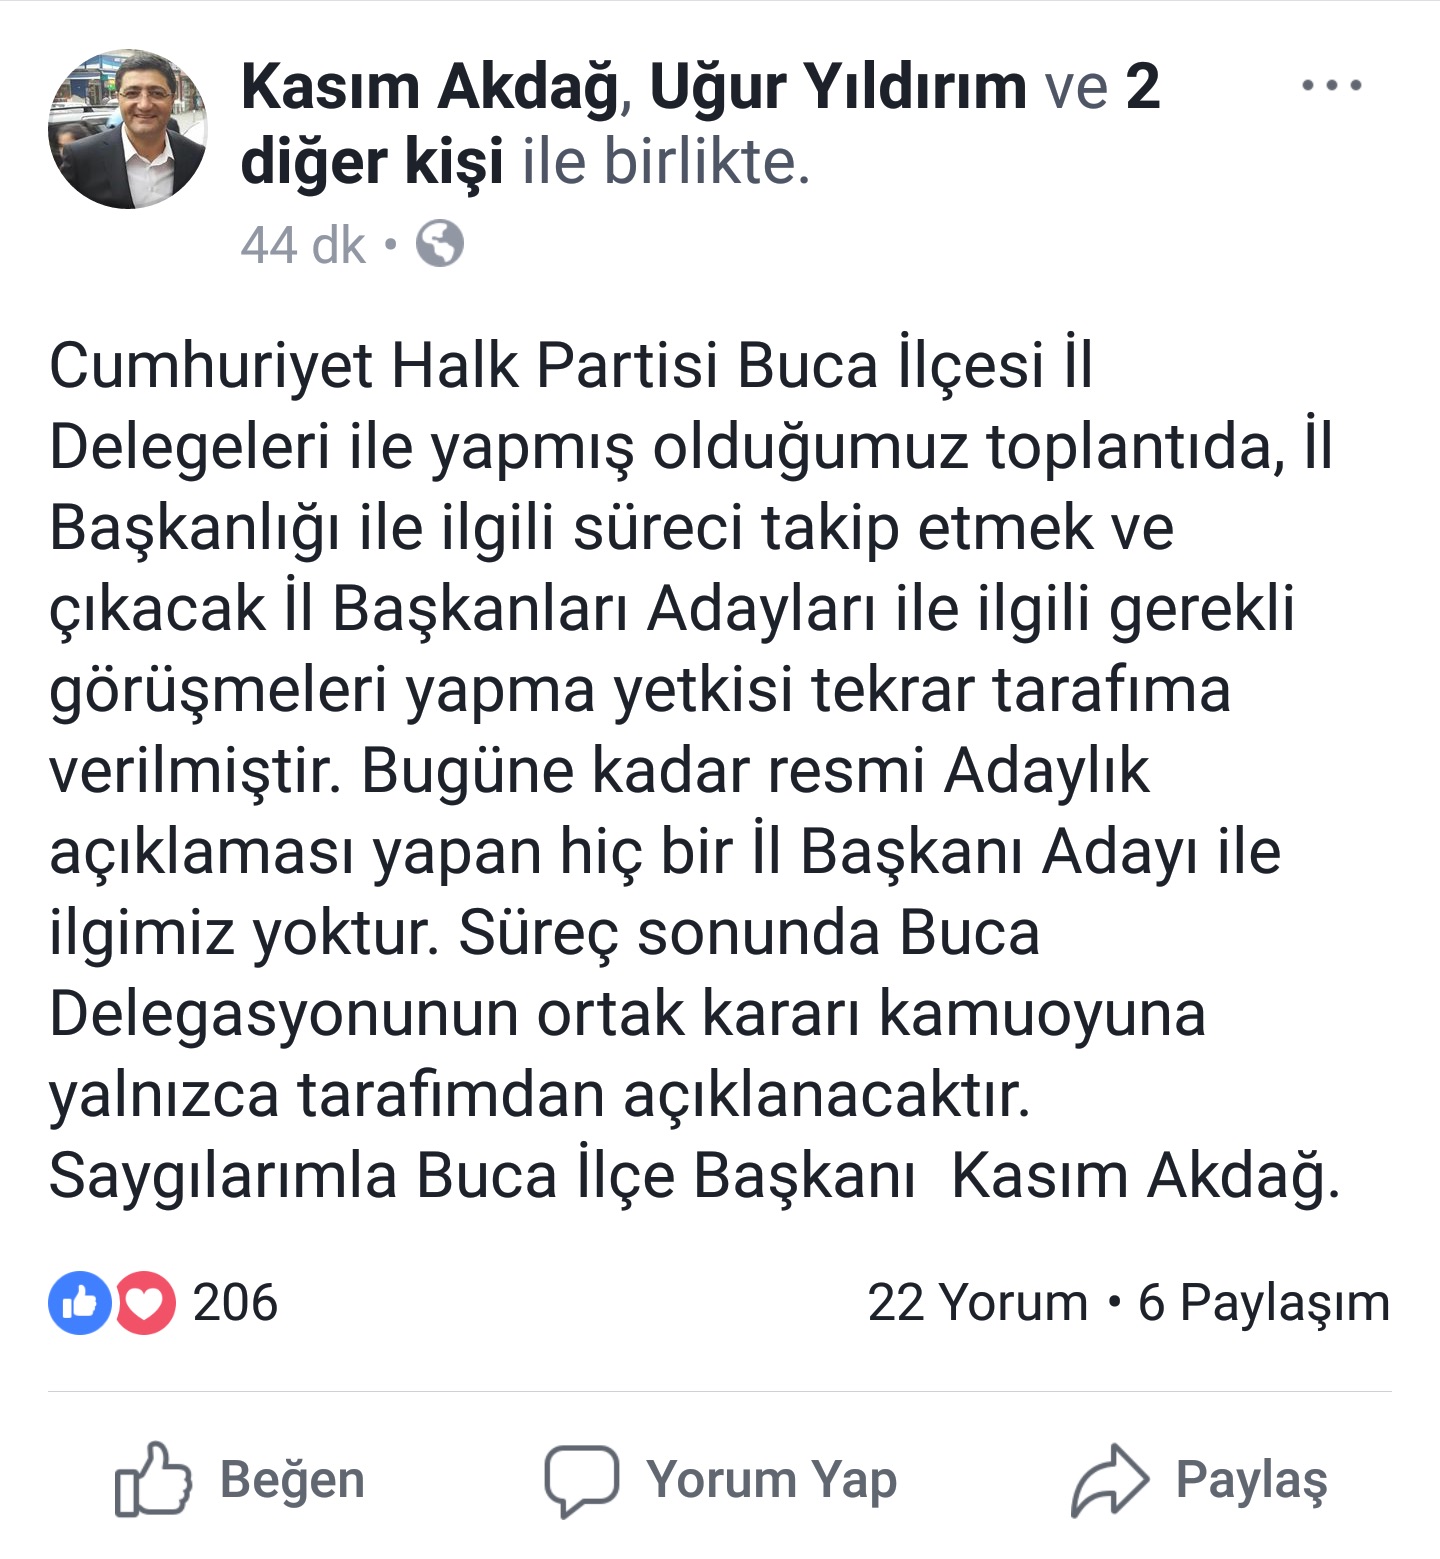Click the 44 dk post timestamp
1440x1559 pixels.
[303, 245]
